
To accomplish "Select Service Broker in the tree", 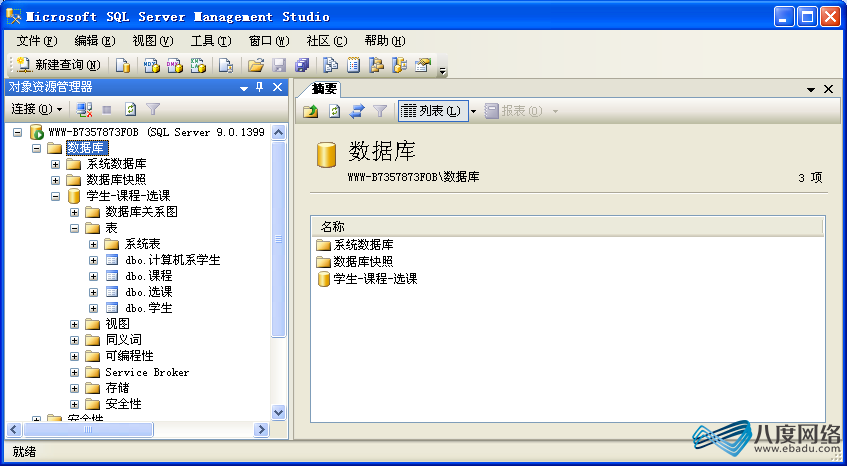I will pyautogui.click(x=147, y=372).
